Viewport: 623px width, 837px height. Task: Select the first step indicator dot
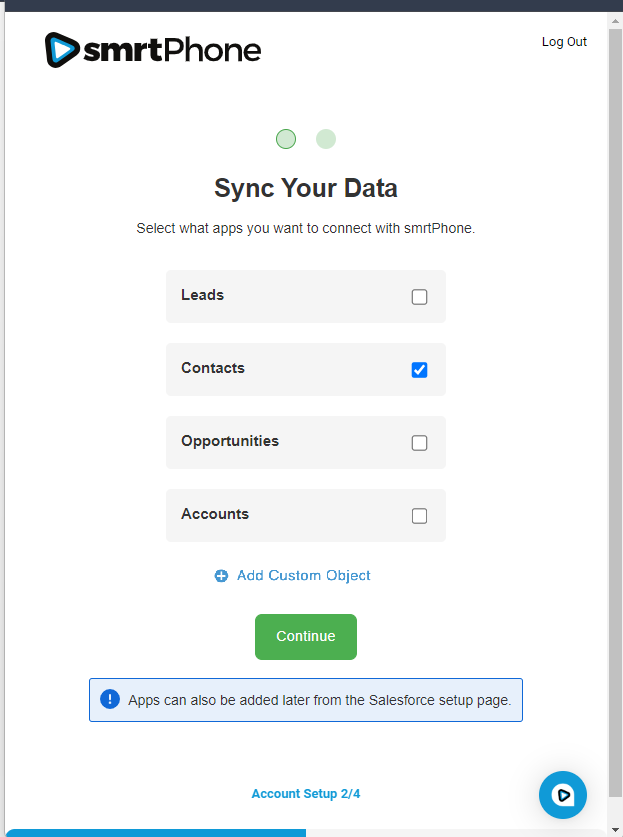tap(286, 139)
